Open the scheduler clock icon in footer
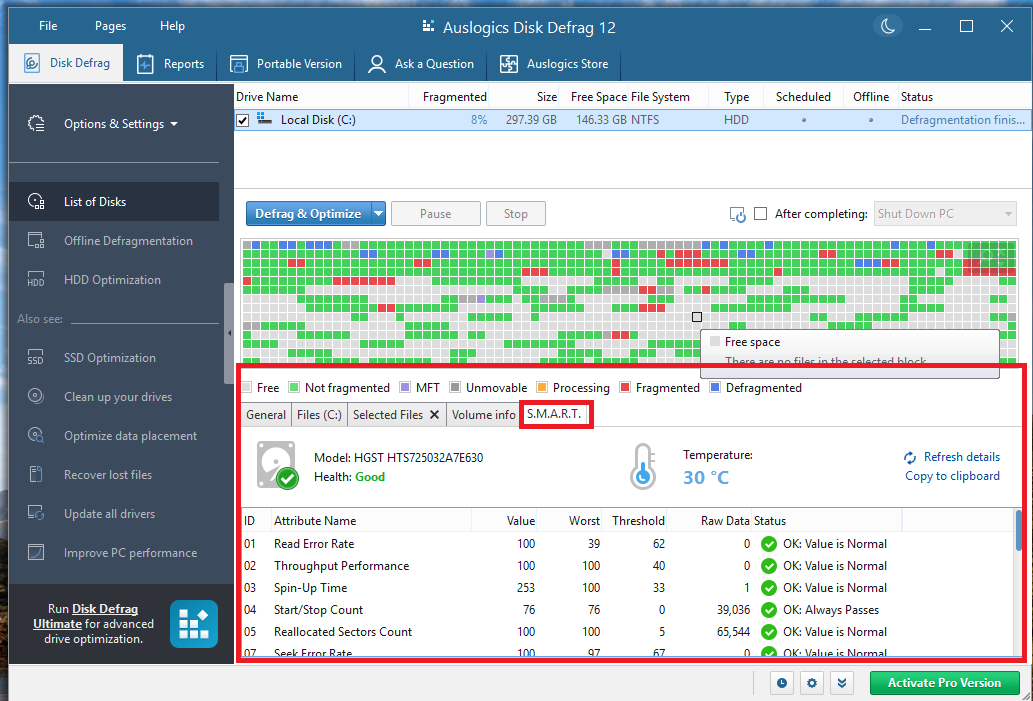Viewport: 1033px width, 701px height. click(781, 683)
